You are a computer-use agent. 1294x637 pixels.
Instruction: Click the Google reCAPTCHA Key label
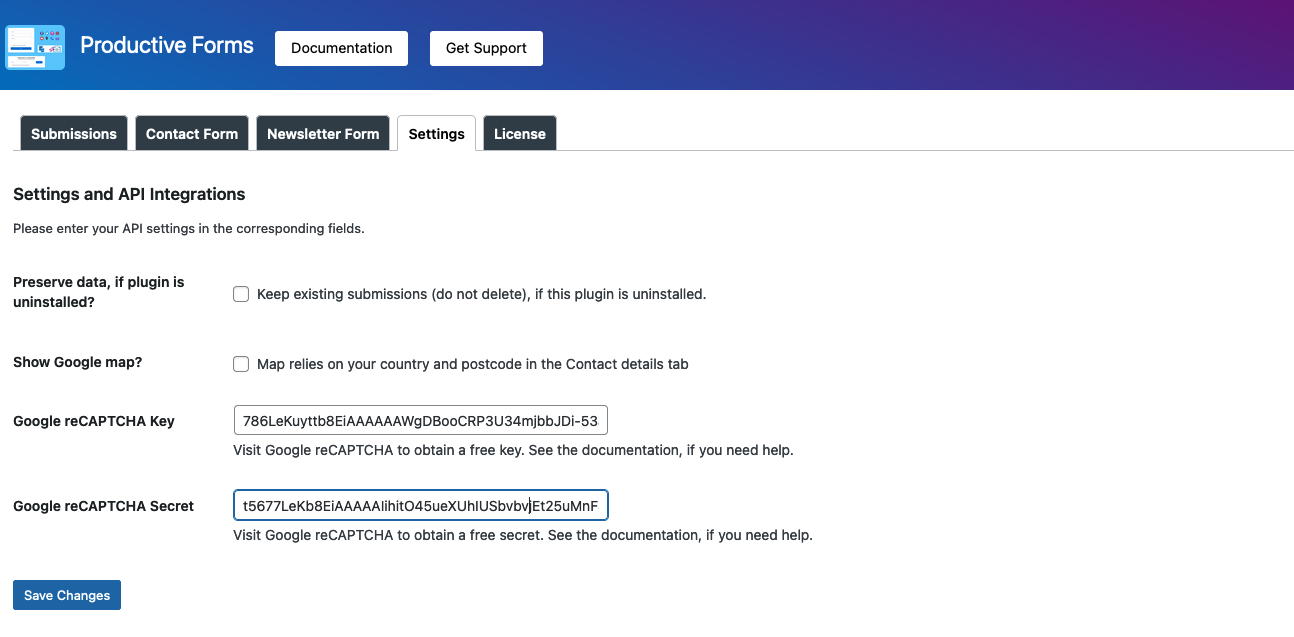coord(94,421)
